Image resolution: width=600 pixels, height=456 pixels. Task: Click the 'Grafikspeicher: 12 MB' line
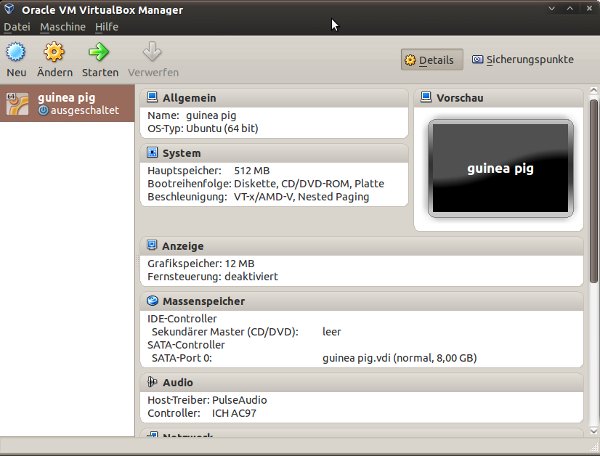201,263
